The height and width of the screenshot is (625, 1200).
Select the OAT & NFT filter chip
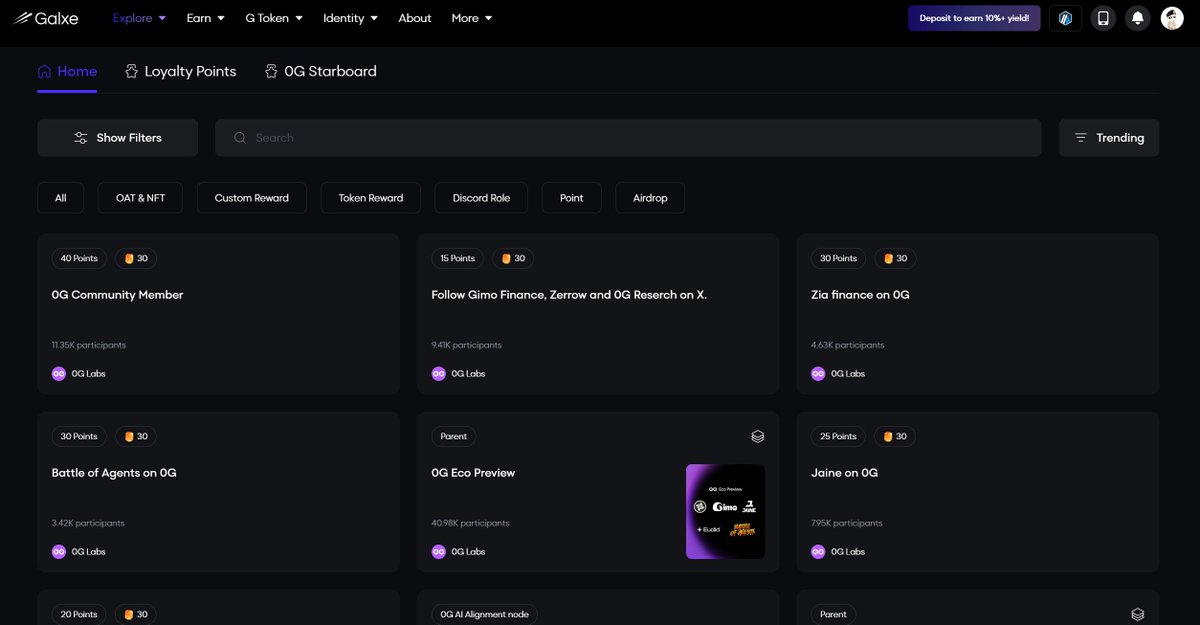click(140, 198)
